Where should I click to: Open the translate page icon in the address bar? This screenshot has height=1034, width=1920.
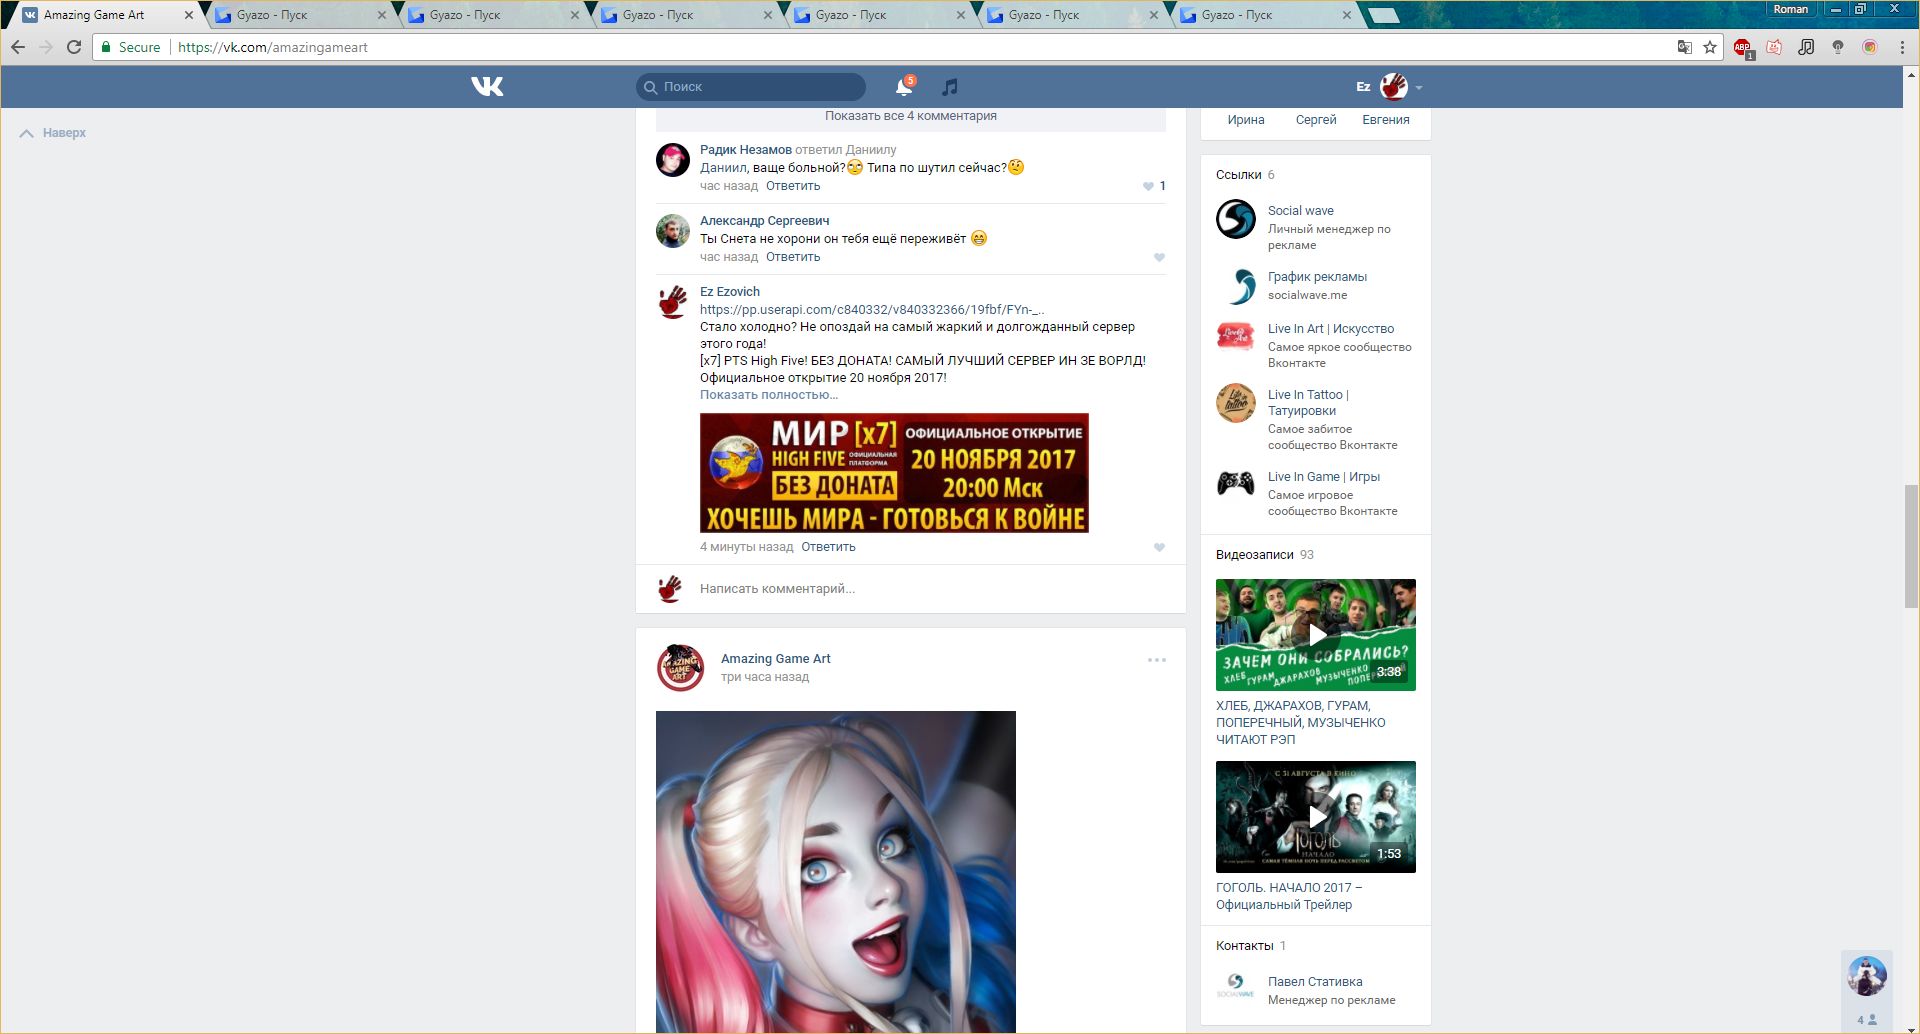[x=1685, y=47]
